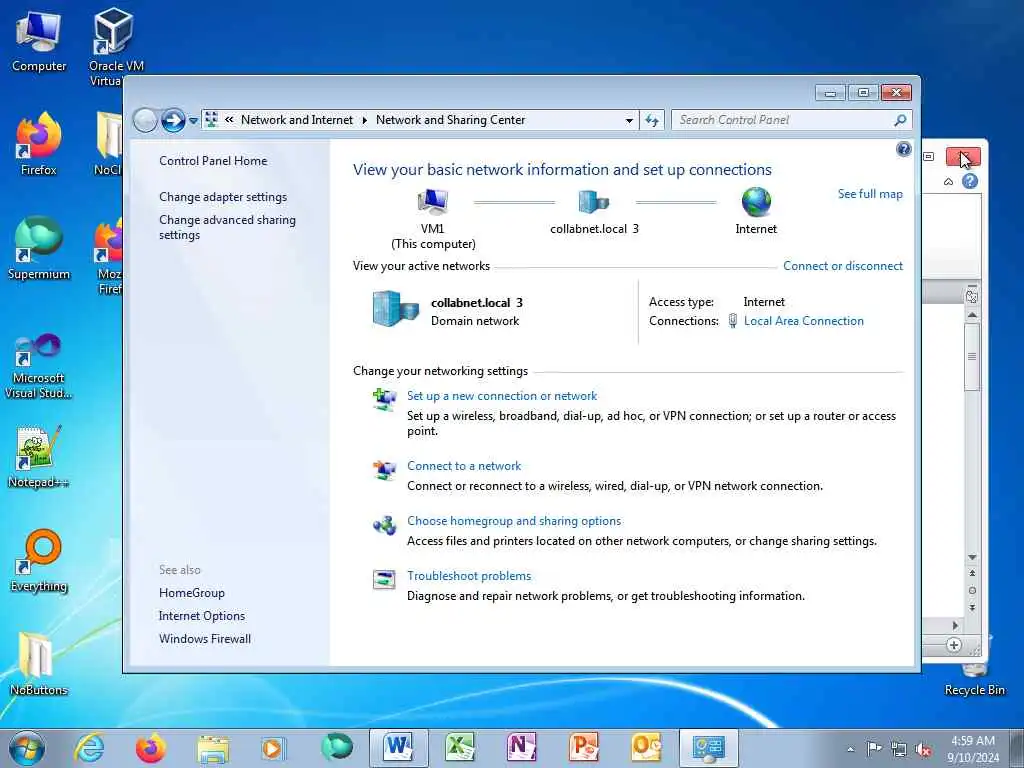Click the Set up new connection icon
Viewport: 1024px width, 768px height.
click(x=384, y=399)
